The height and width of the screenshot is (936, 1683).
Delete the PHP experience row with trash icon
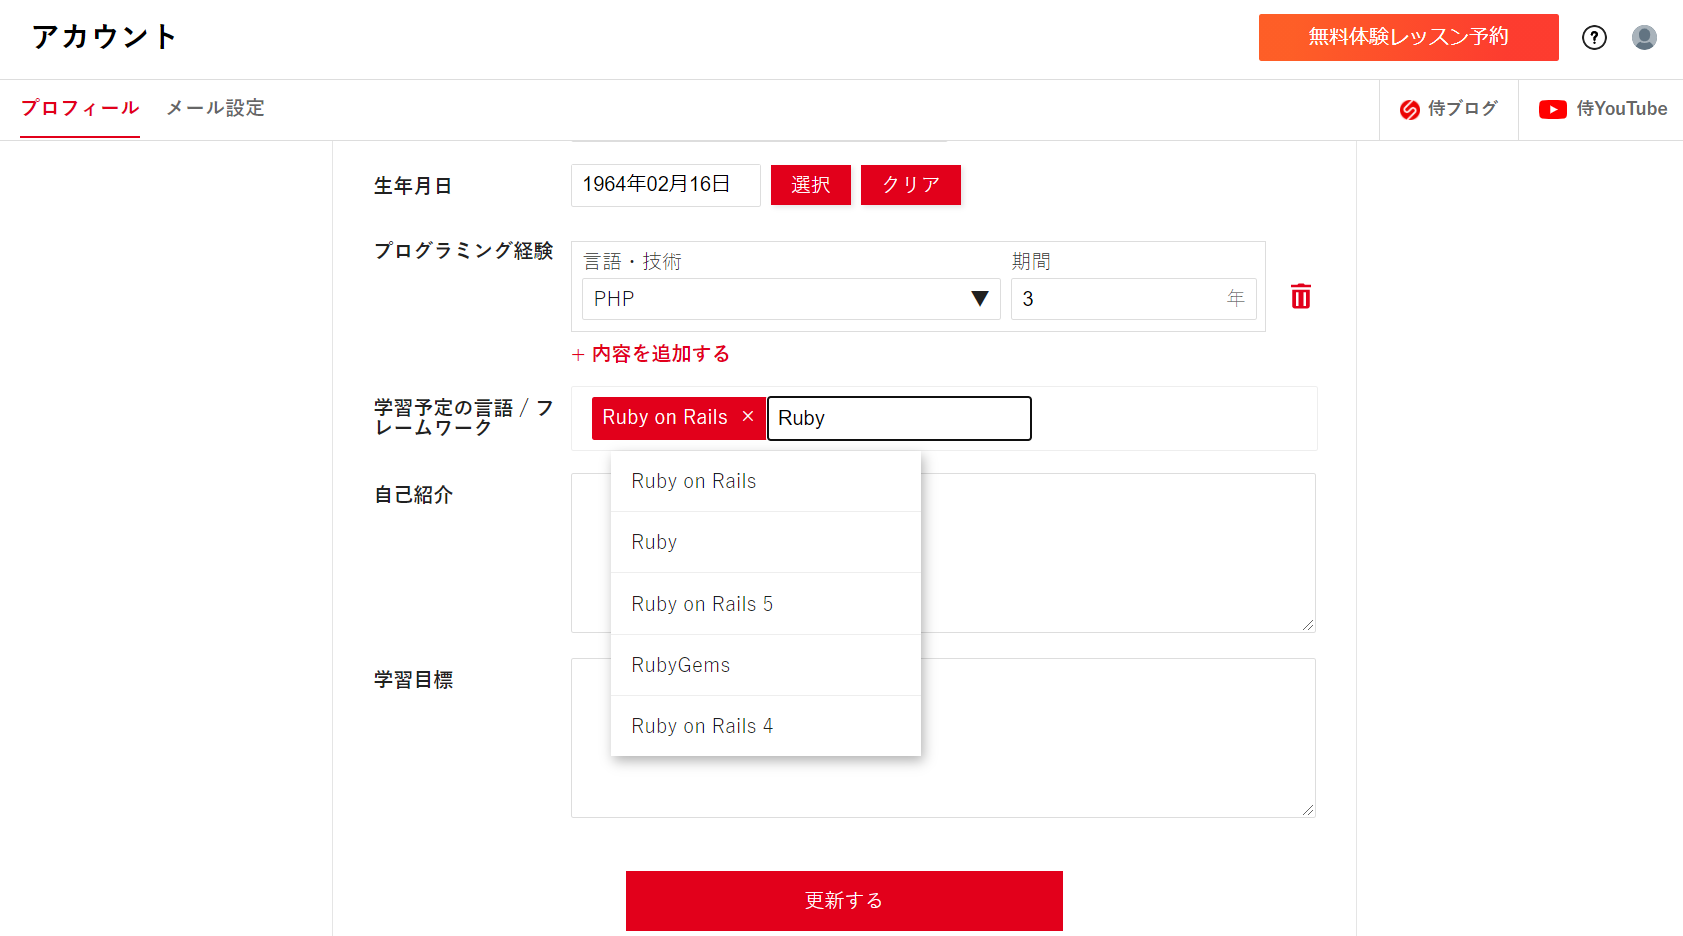pyautogui.click(x=1300, y=297)
